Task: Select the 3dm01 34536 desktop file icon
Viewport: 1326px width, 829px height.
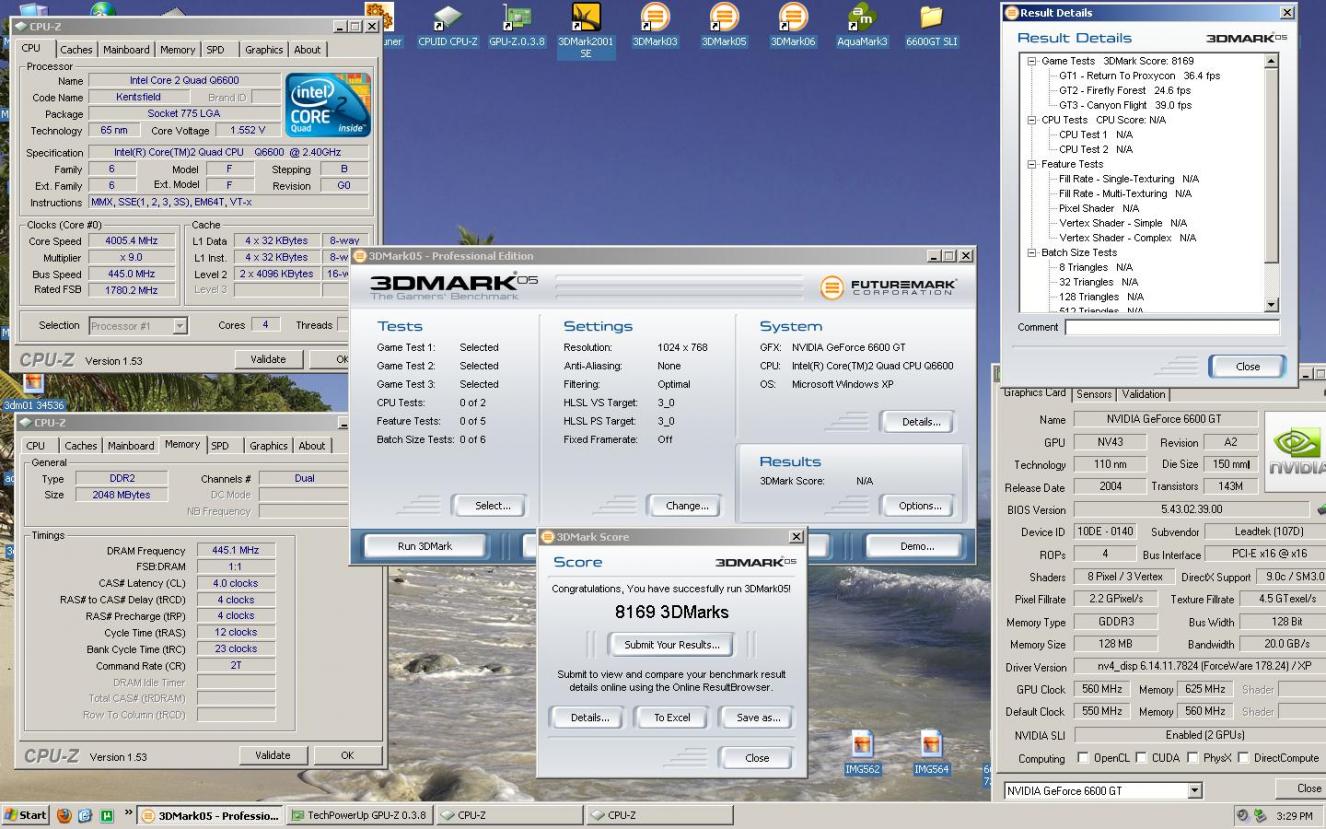Action: [x=34, y=393]
